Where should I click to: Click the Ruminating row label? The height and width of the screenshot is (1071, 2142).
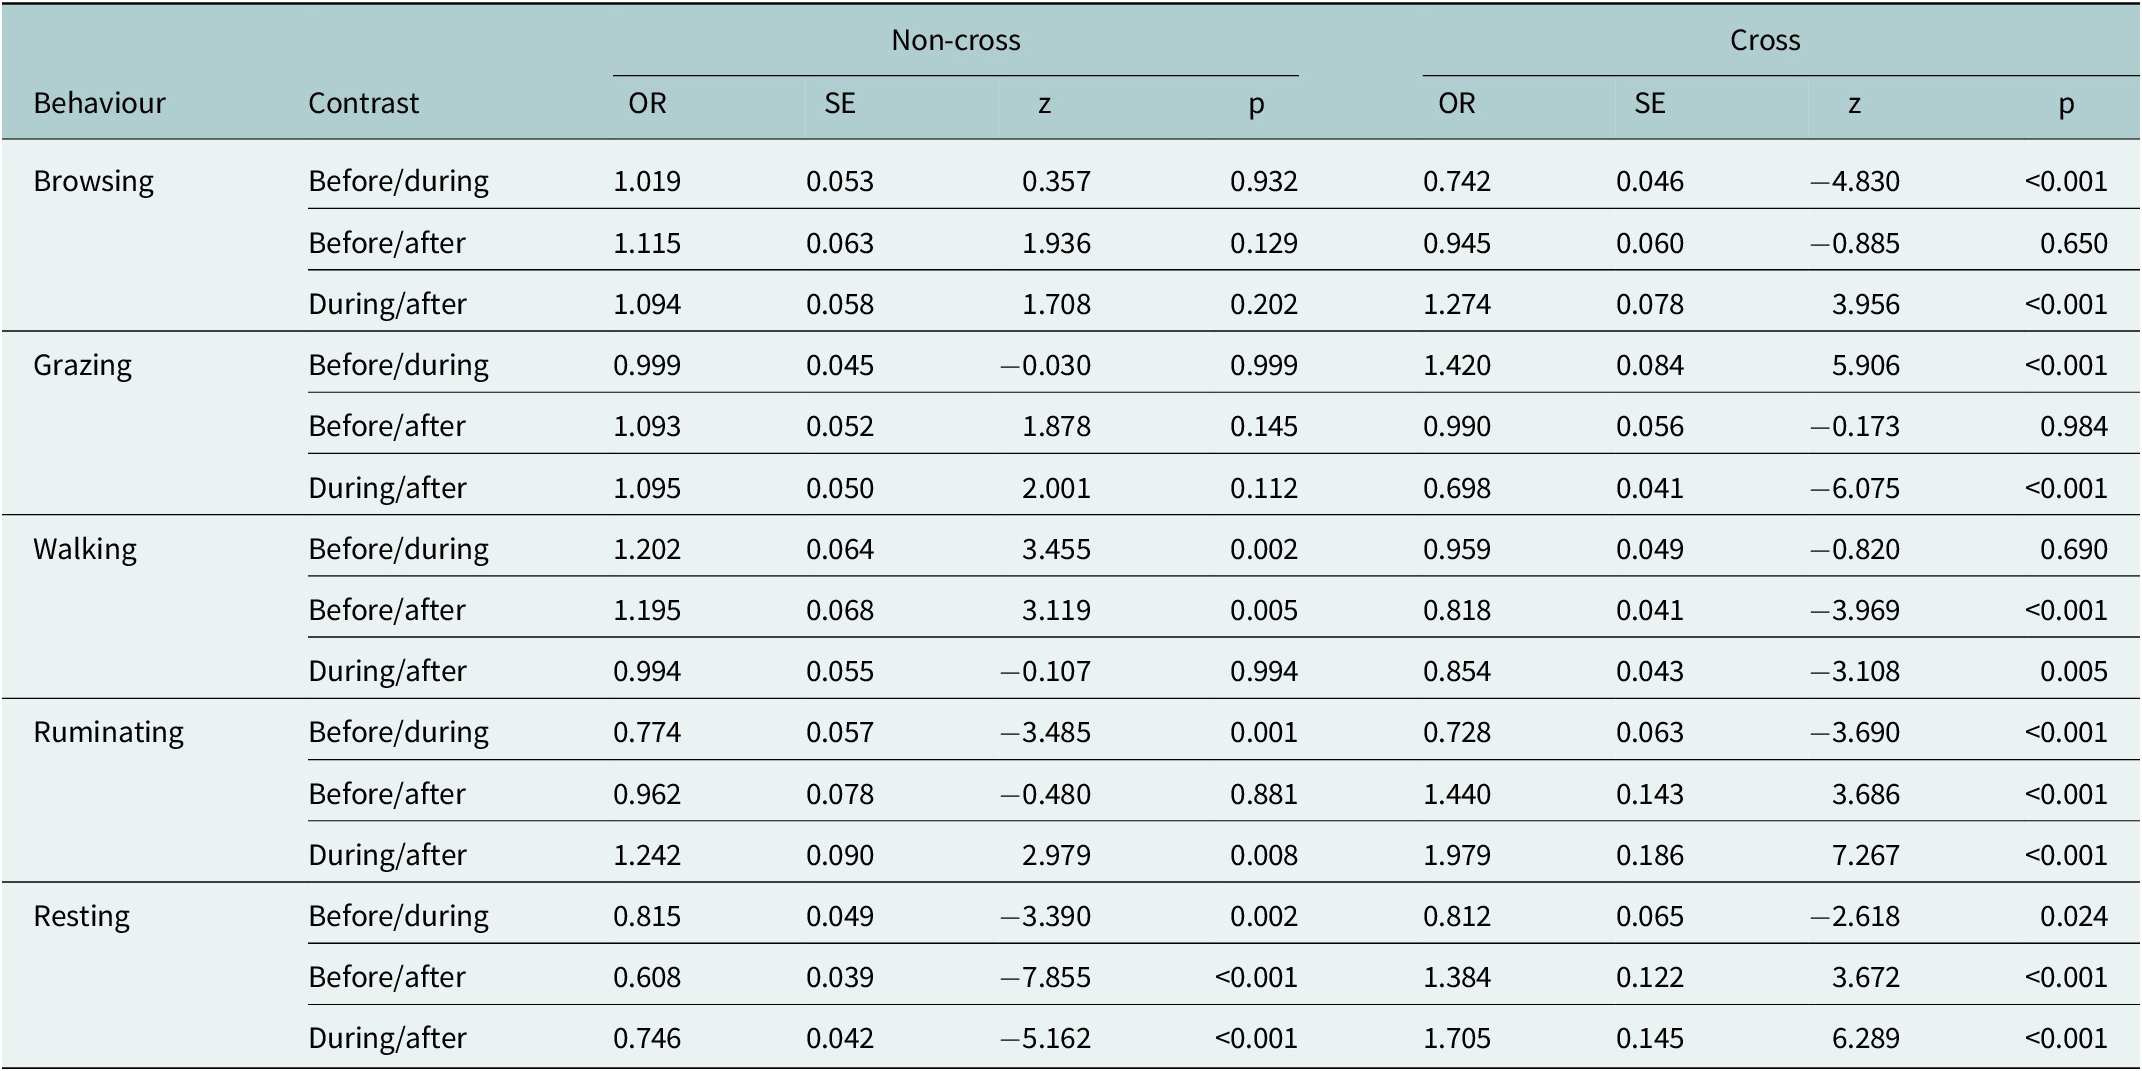click(108, 732)
